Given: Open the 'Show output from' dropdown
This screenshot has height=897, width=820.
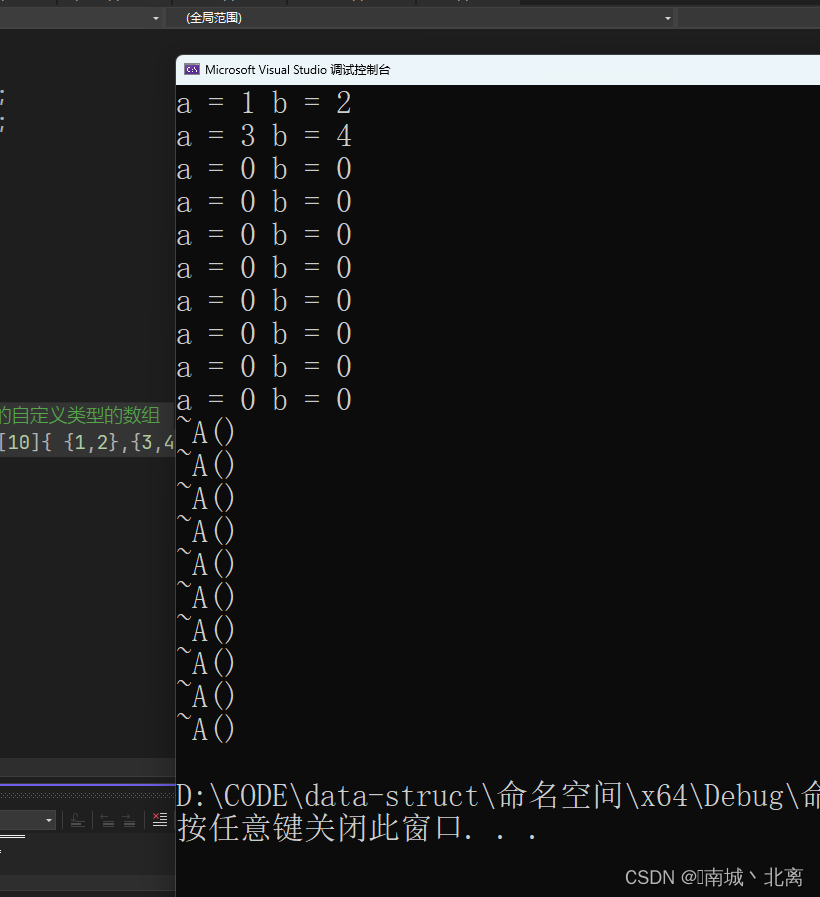Looking at the screenshot, I should 30,819.
